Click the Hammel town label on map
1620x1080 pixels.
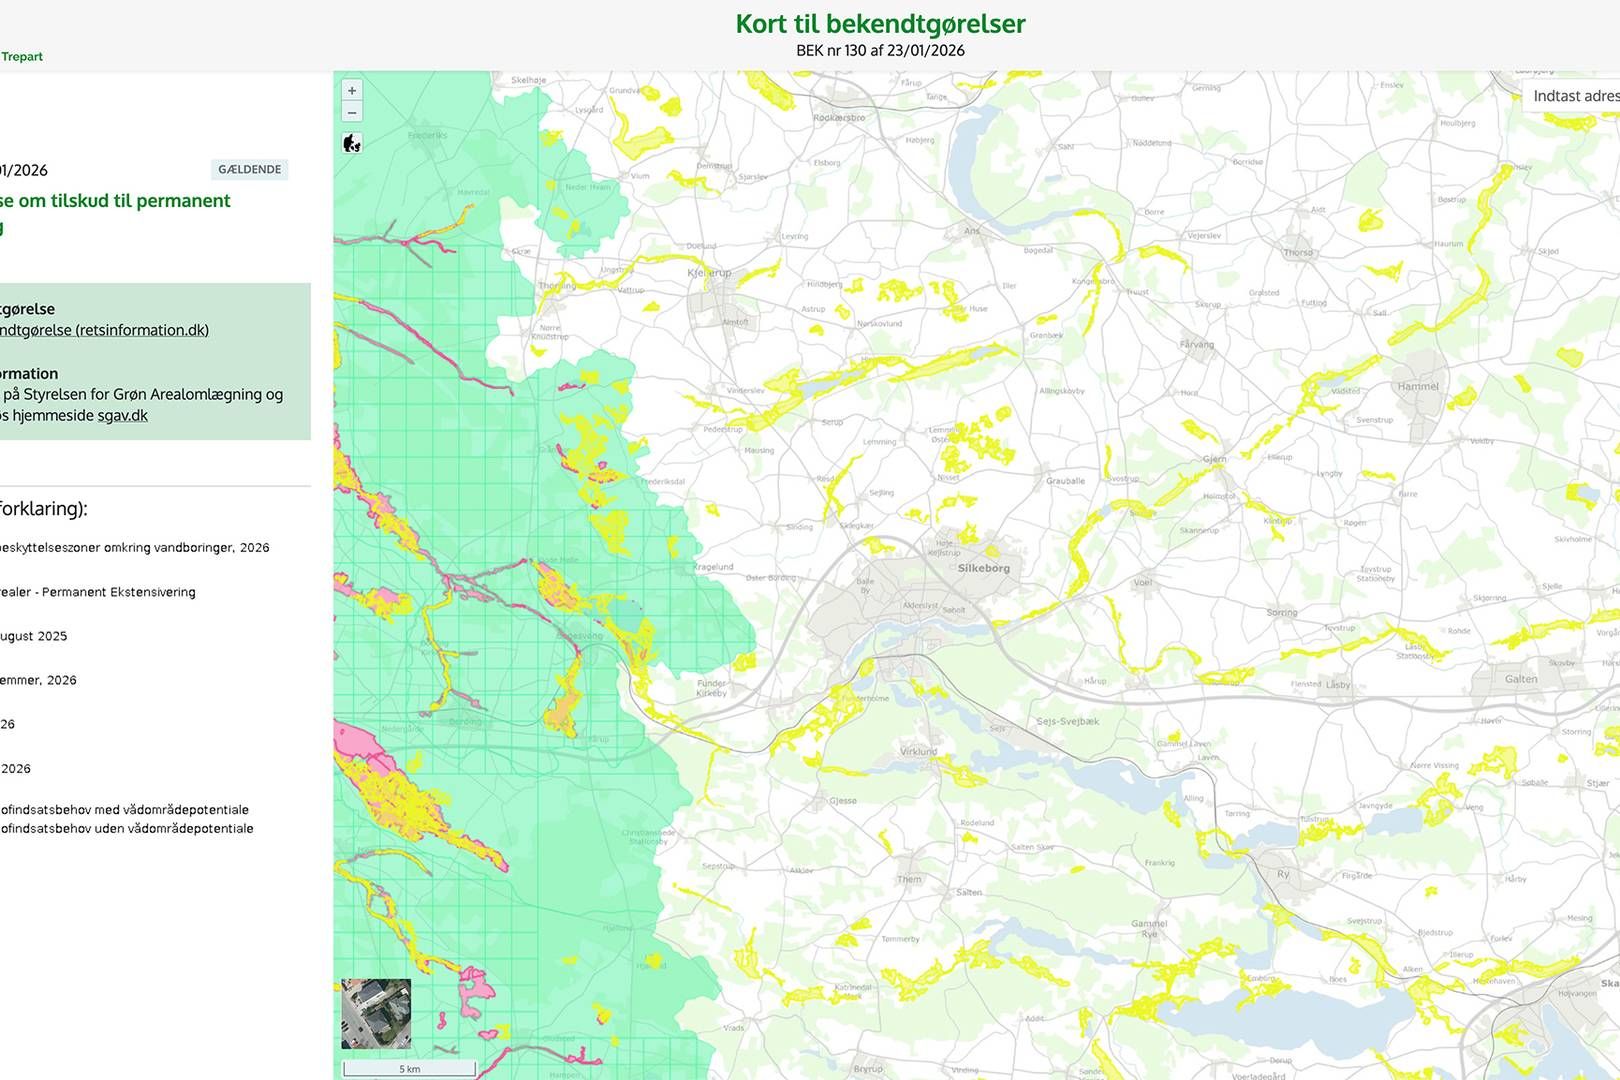pos(1418,386)
